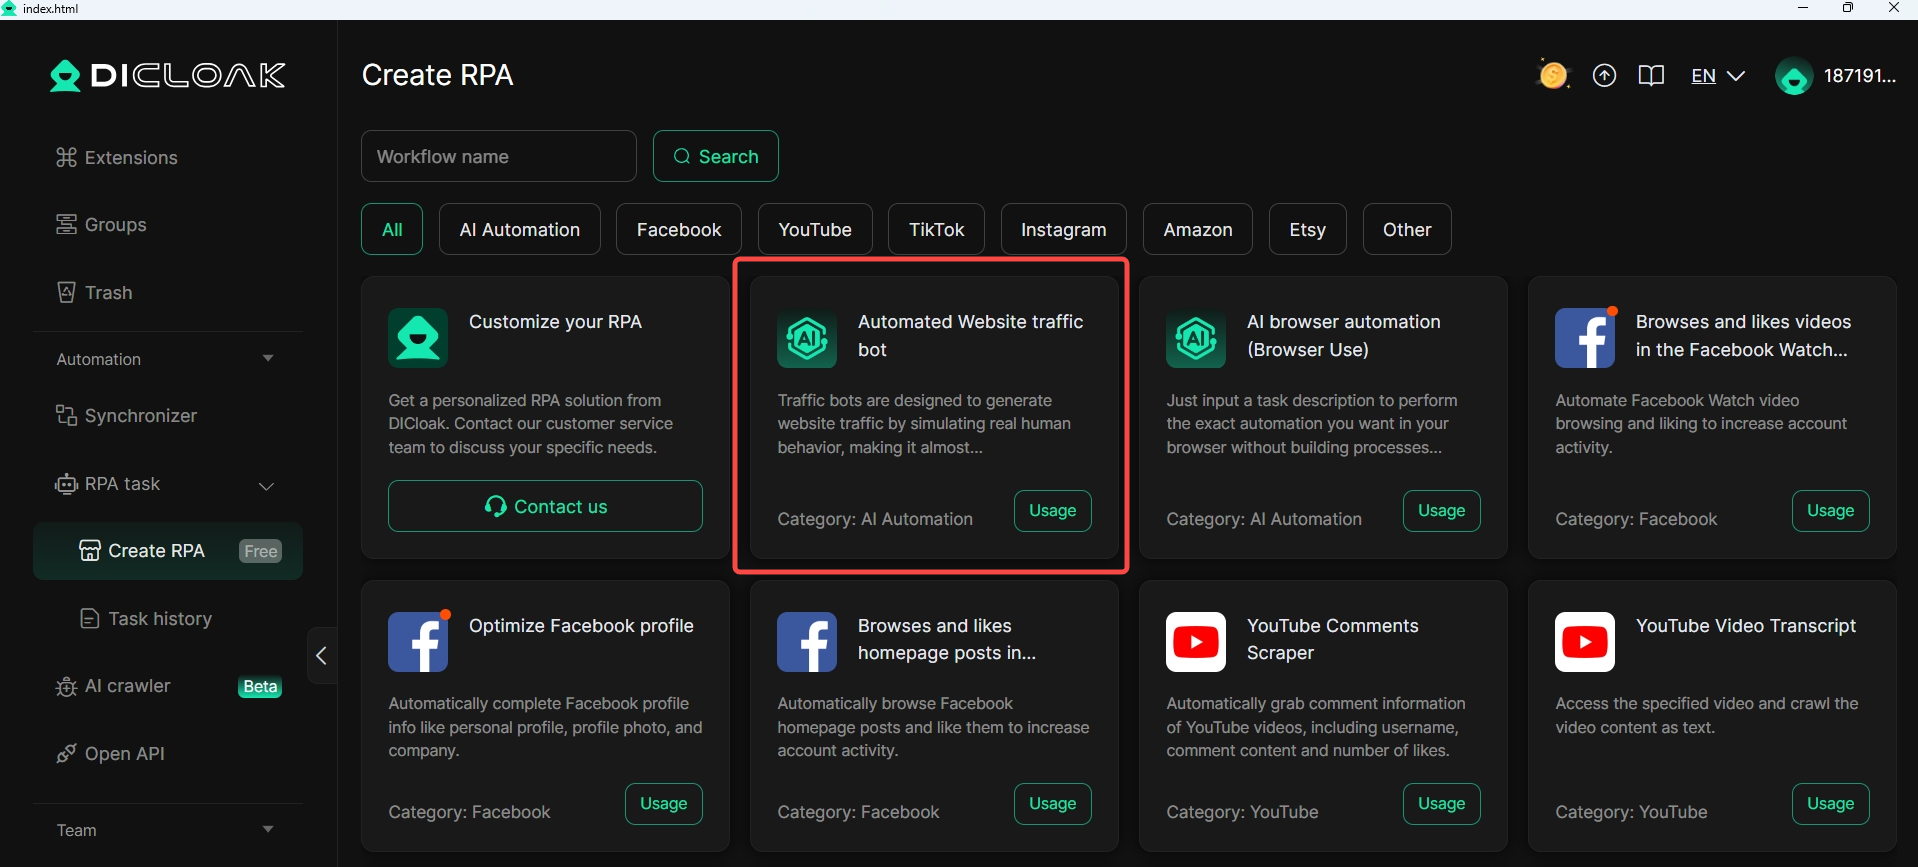Viewport: 1918px width, 867px height.
Task: Click Usage on AI browser automation card
Action: [x=1442, y=510]
